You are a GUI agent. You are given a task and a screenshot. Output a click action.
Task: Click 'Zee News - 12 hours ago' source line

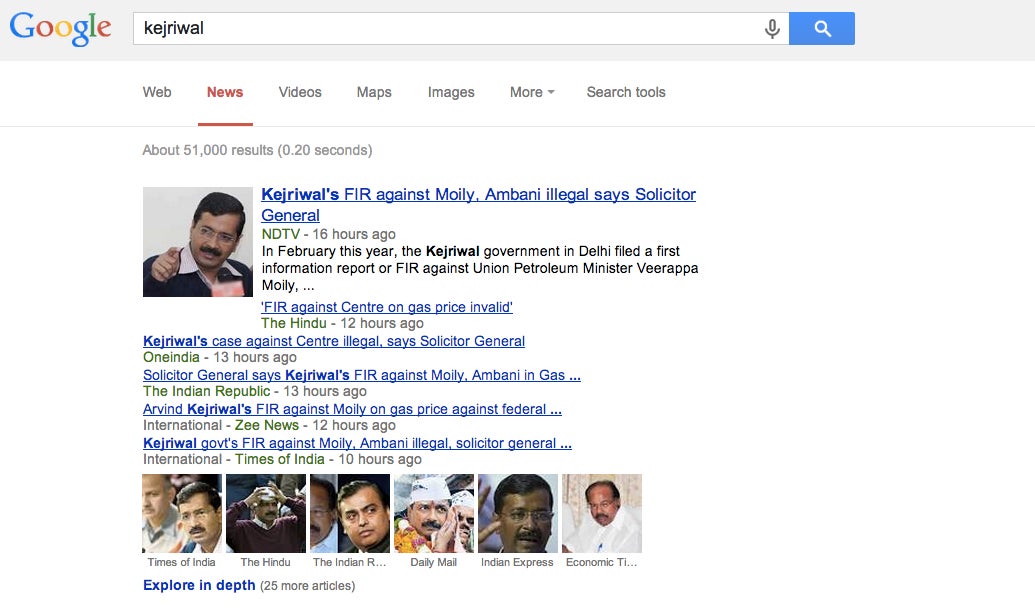(x=315, y=425)
